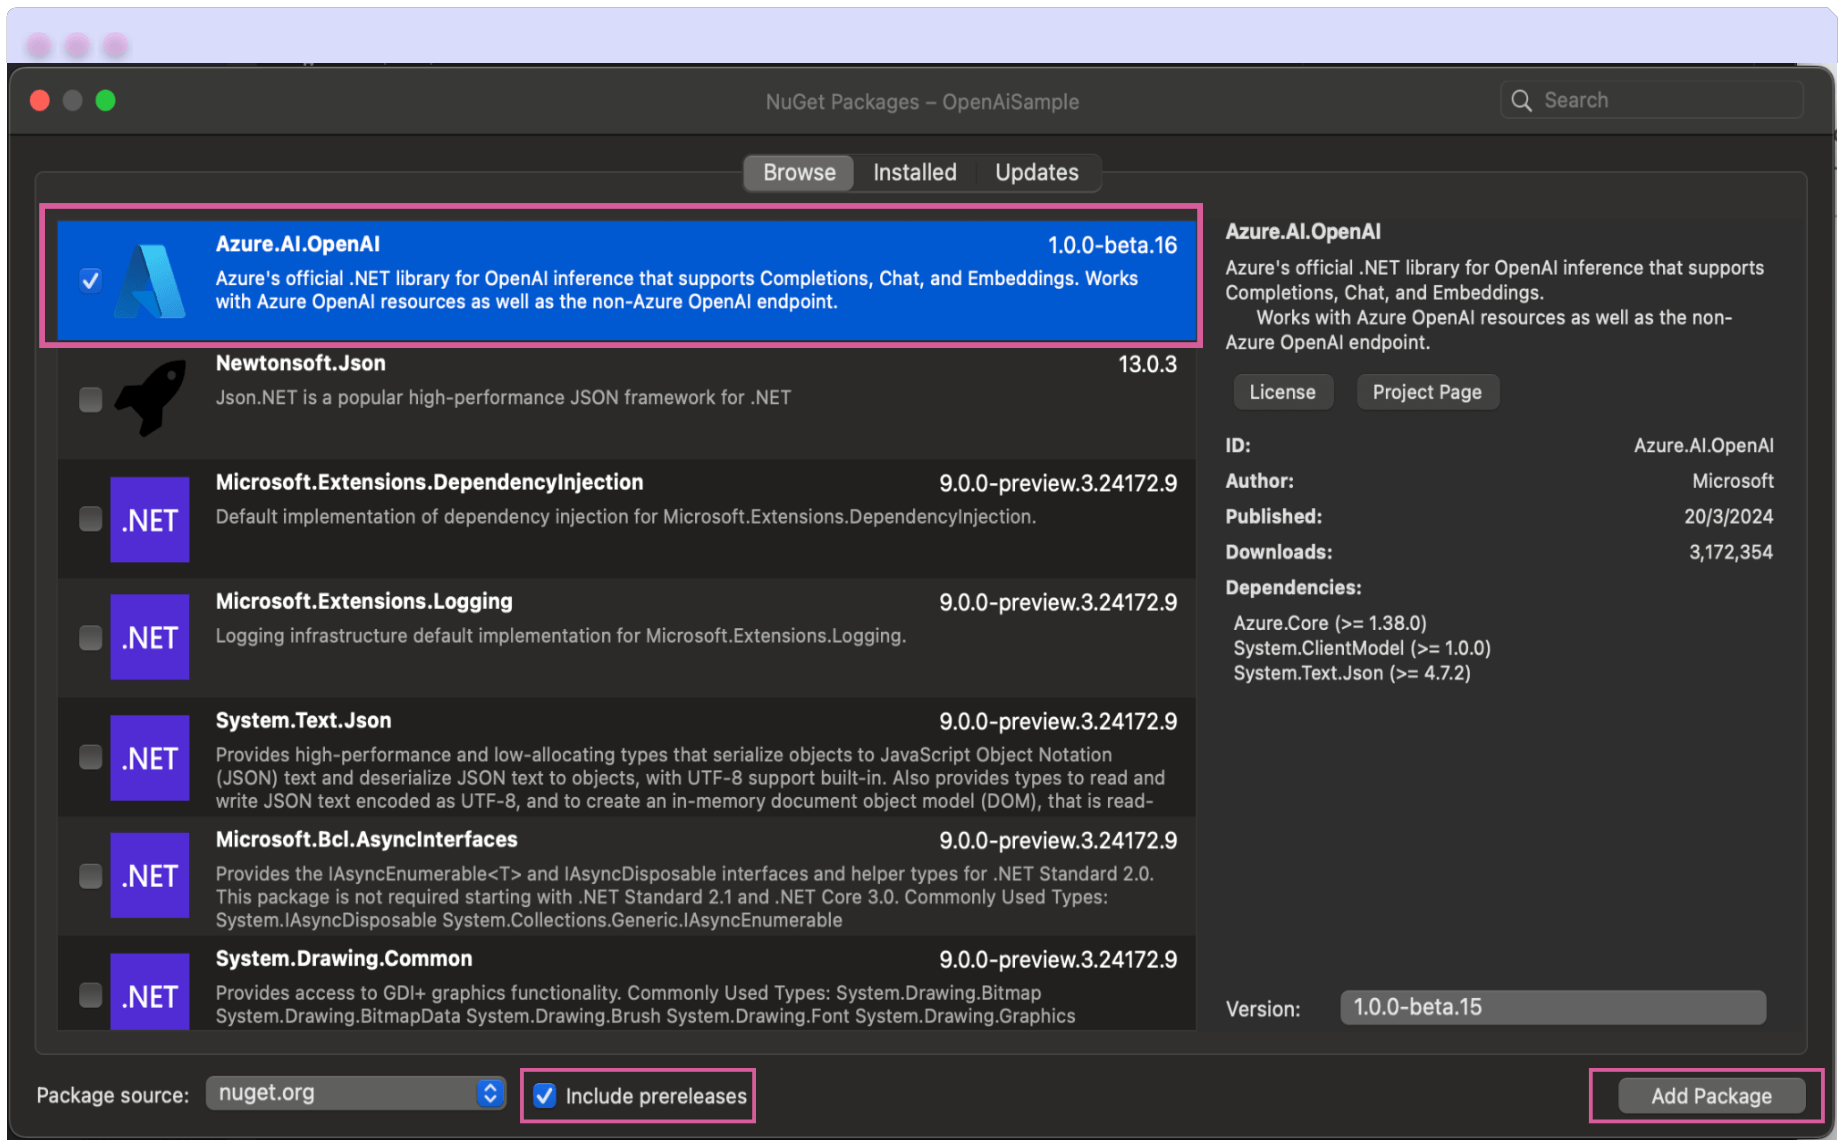The image size is (1840, 1146).
Task: Select the System.Text.Json package title
Action: 303,720
